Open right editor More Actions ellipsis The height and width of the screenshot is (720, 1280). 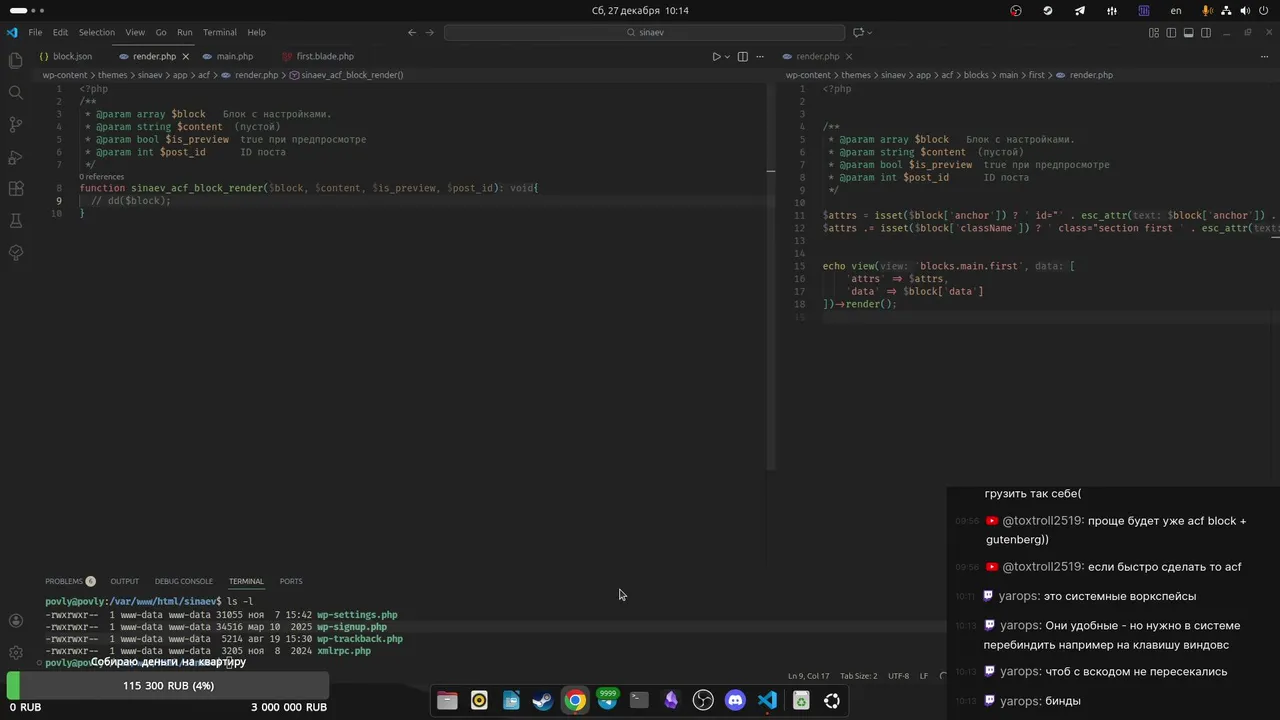[x=1264, y=57]
